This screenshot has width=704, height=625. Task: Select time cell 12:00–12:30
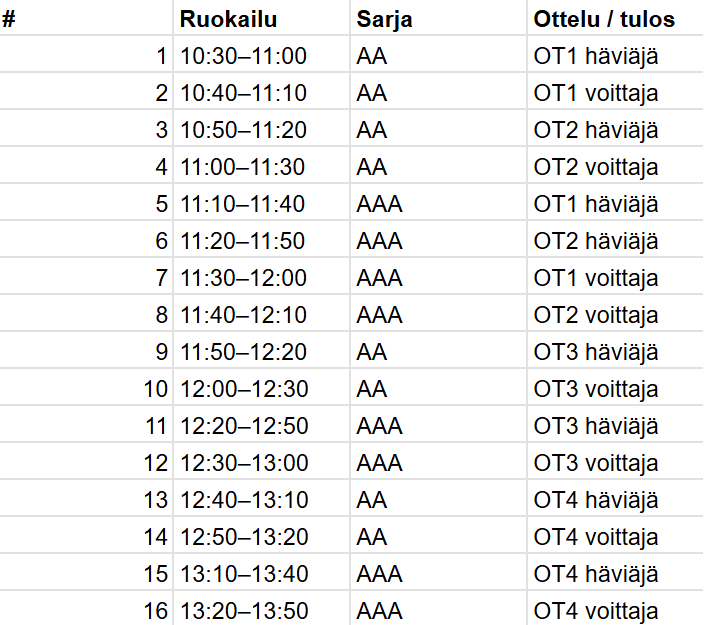(261, 387)
